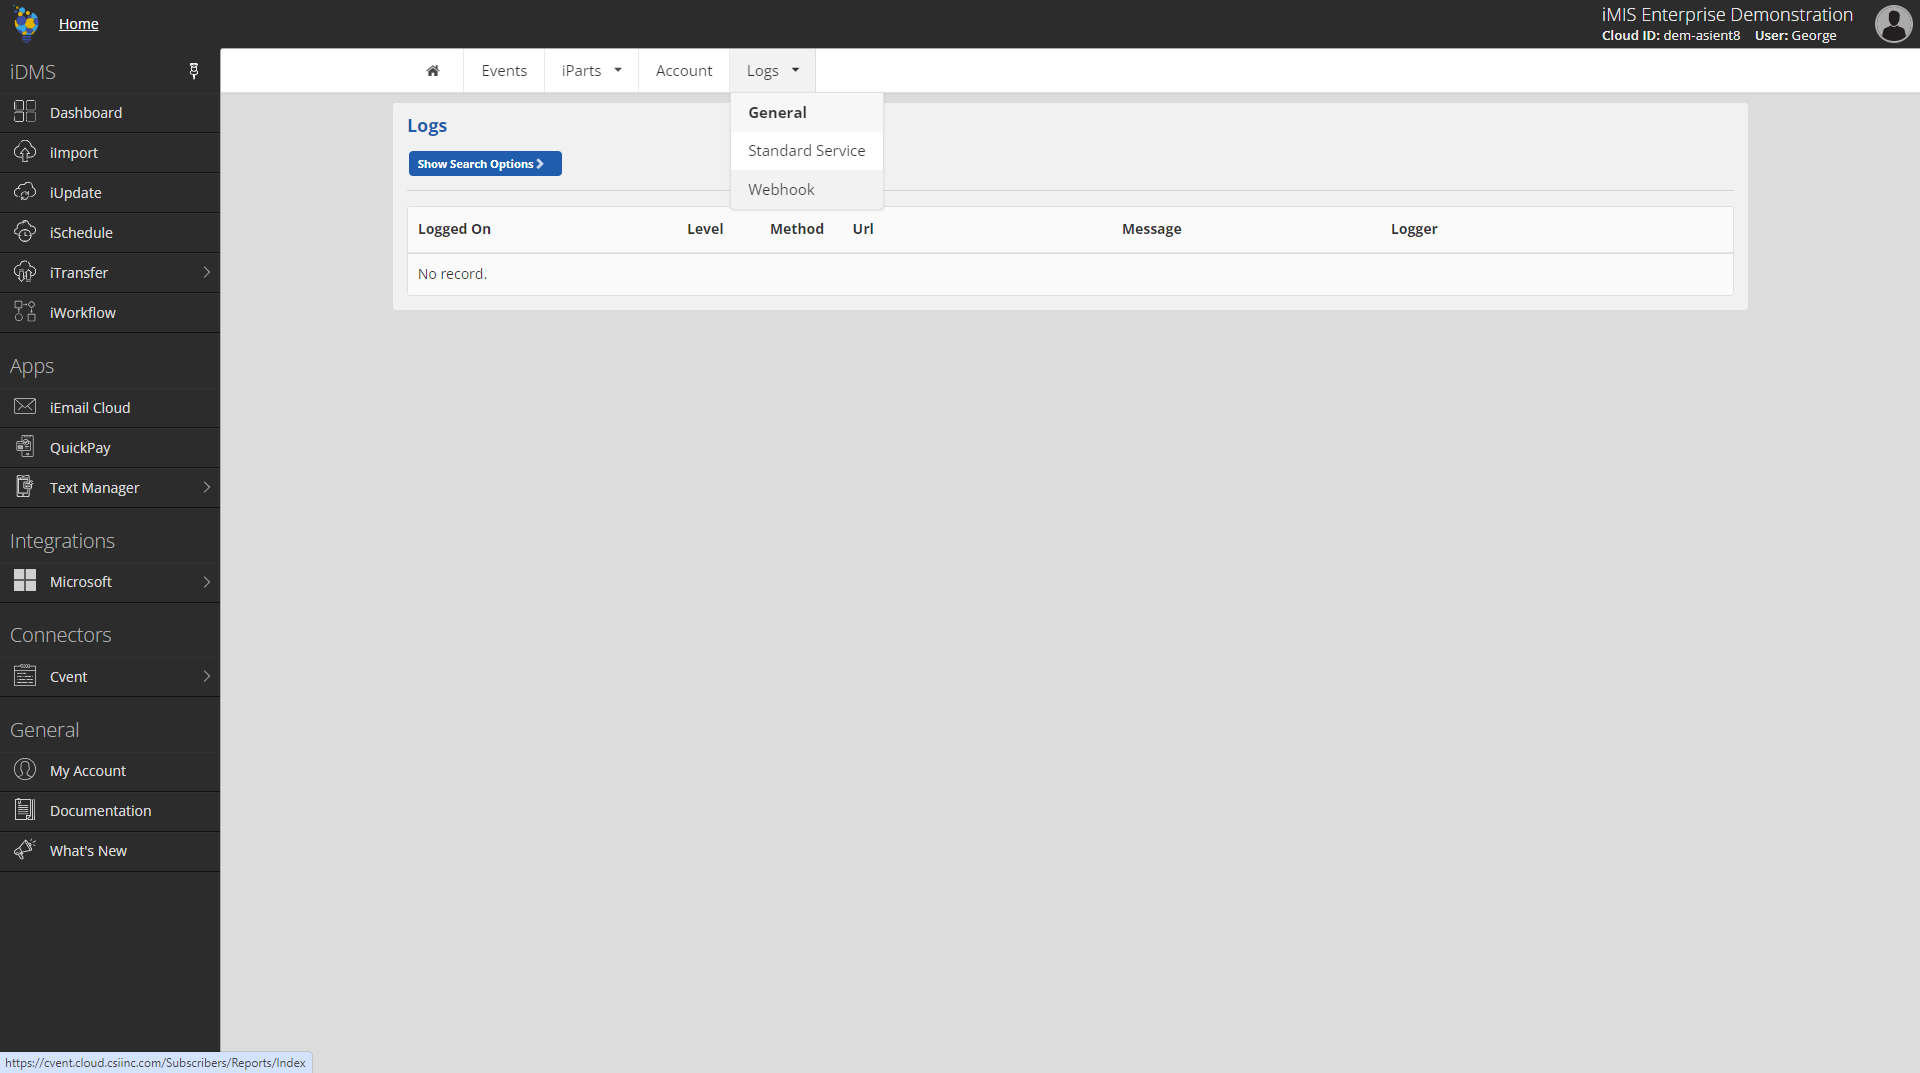Open the iParts dropdown menu
This screenshot has width=1920, height=1073.
591,71
